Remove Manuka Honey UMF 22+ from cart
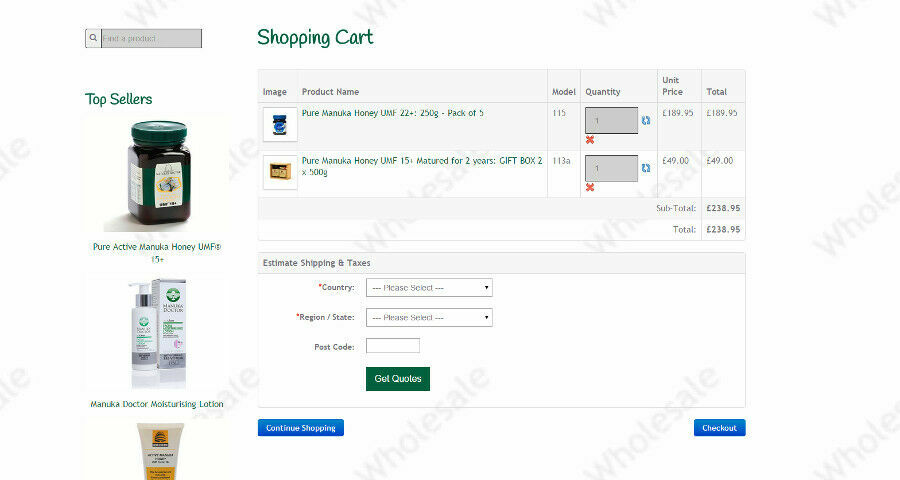 coord(589,140)
